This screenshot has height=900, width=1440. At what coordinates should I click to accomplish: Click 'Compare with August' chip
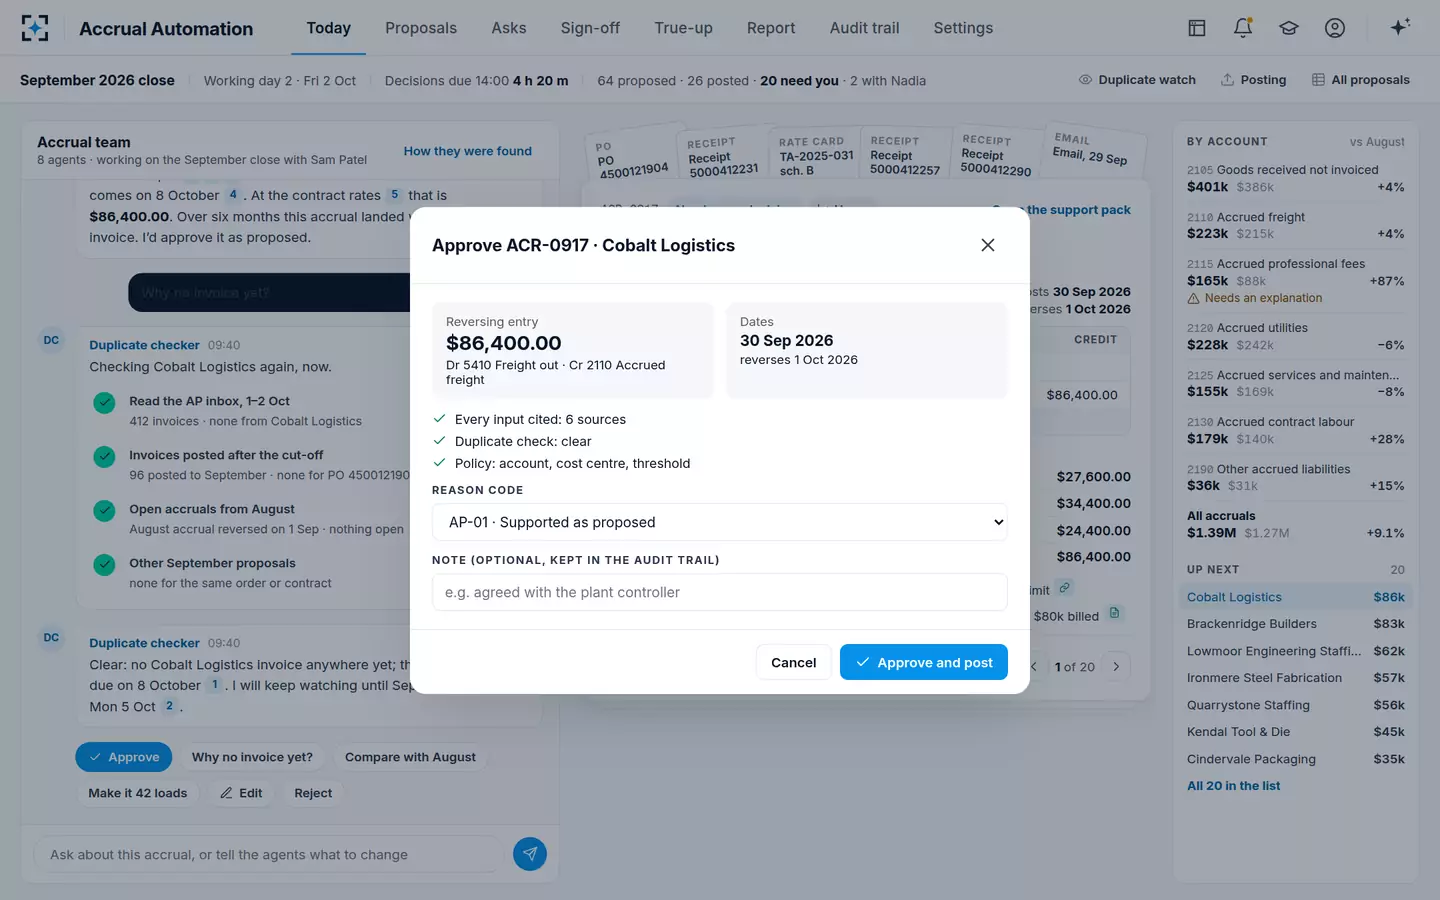click(410, 757)
